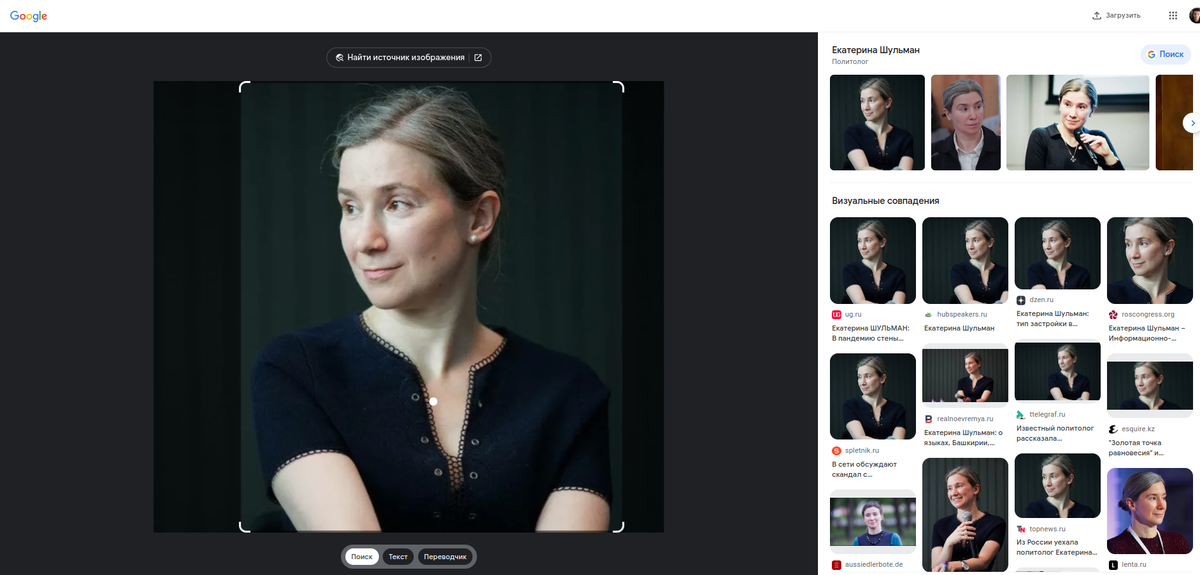Image resolution: width=1200 pixels, height=575 pixels.
Task: Open the hubspeakers.ru result thumbnail
Action: 965,261
